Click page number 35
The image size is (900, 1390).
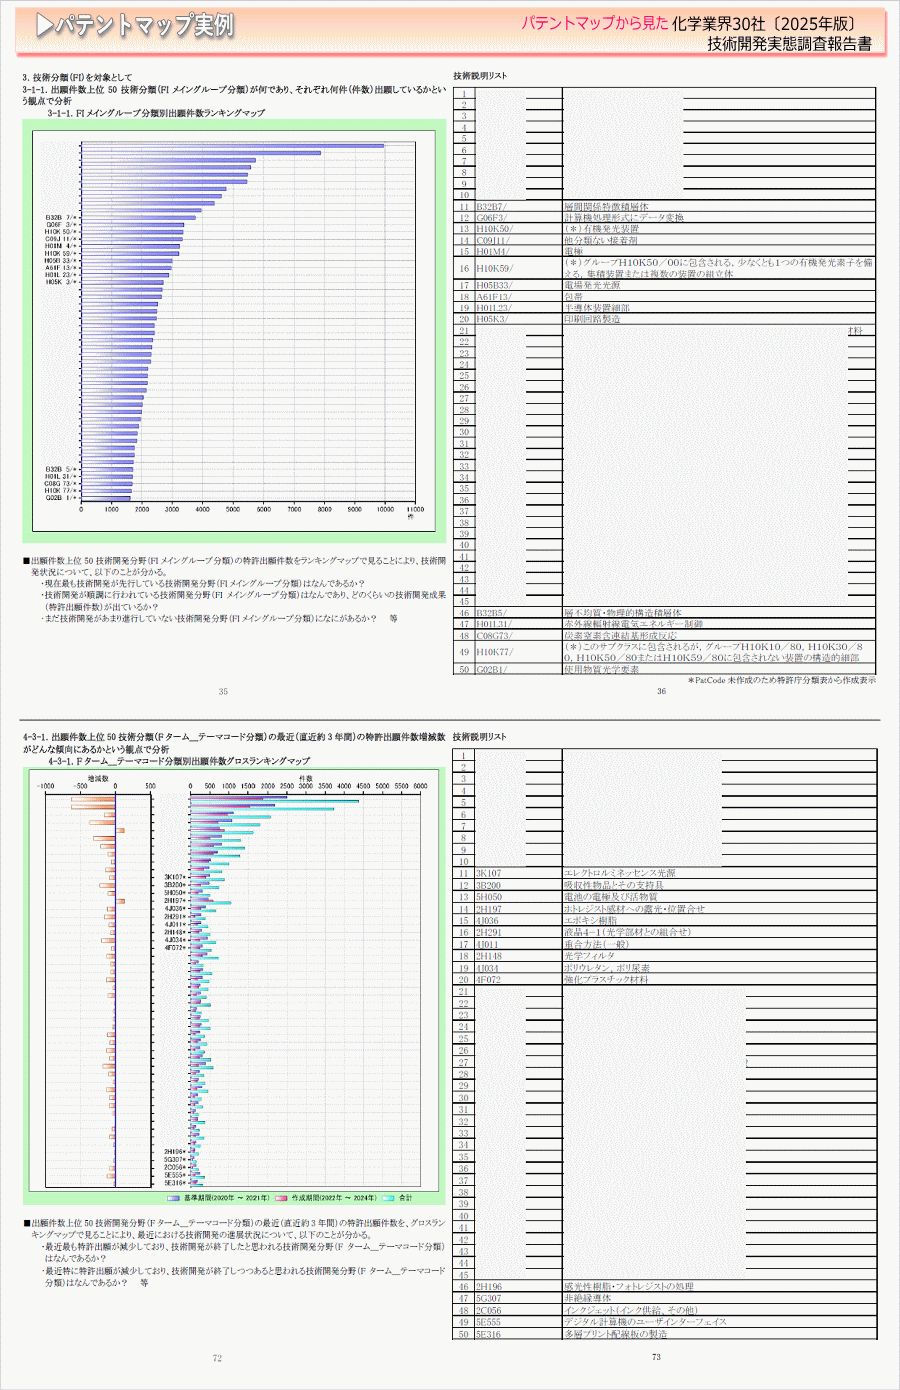coord(223,691)
